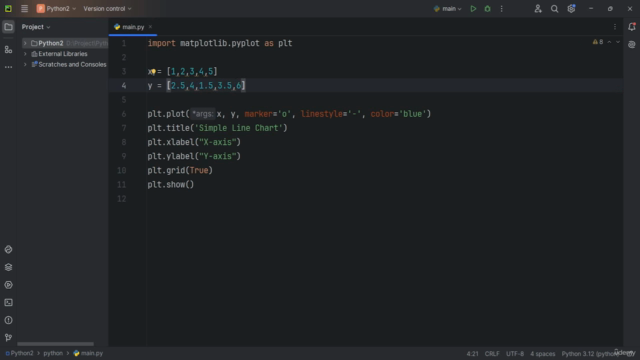
Task: Open the warnings count inspection widget
Action: pyautogui.click(x=598, y=42)
